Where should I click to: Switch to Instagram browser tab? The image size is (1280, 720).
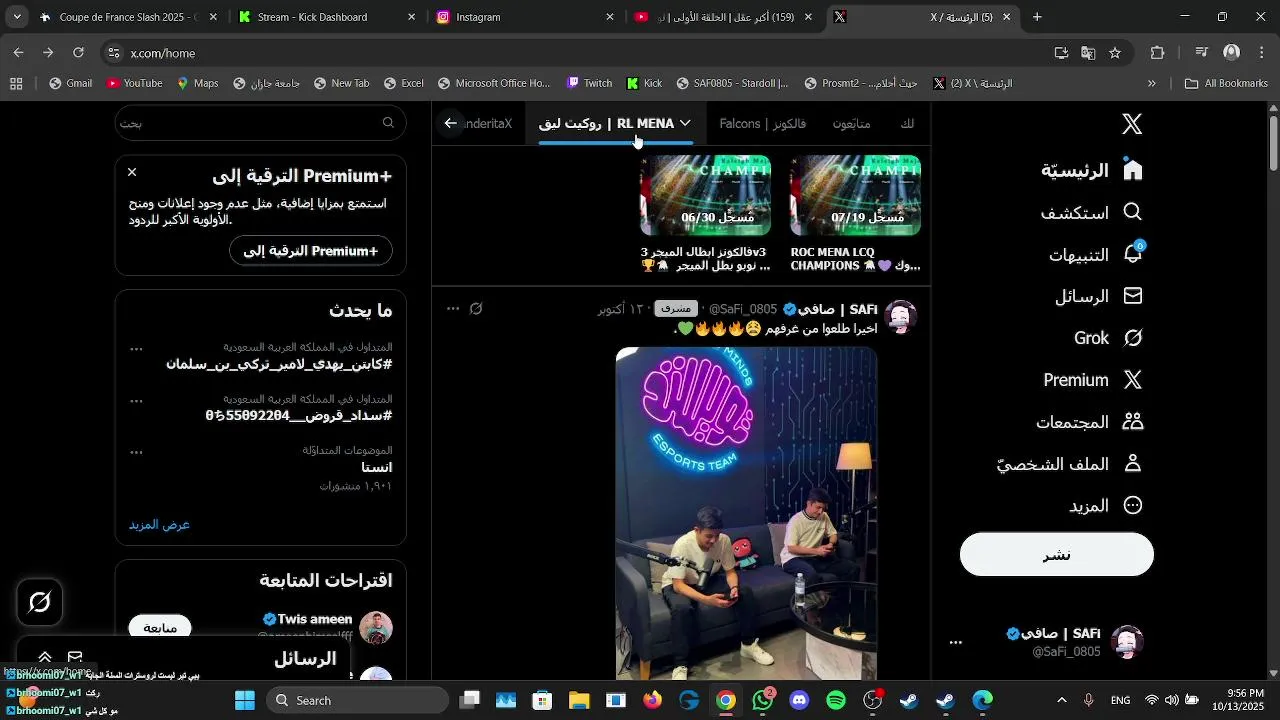pos(525,17)
